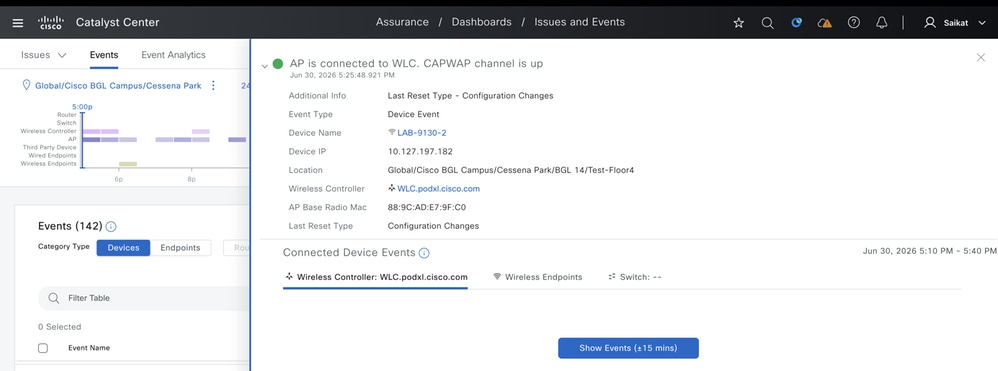Viewport: 998px width, 371px height.
Task: Click the 0 Selected text
Action: (59, 326)
